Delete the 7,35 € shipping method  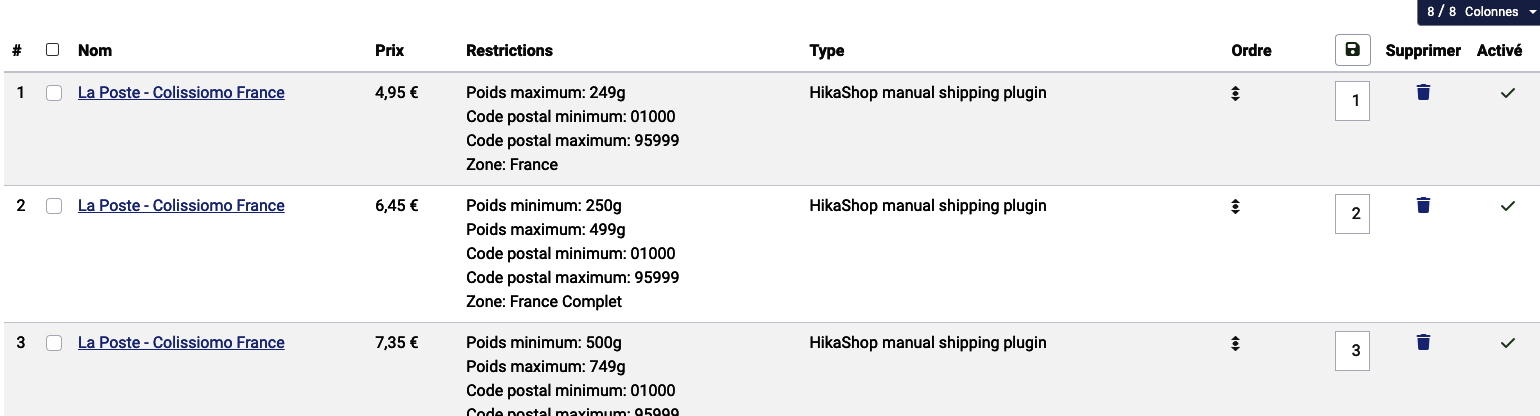(x=1423, y=342)
